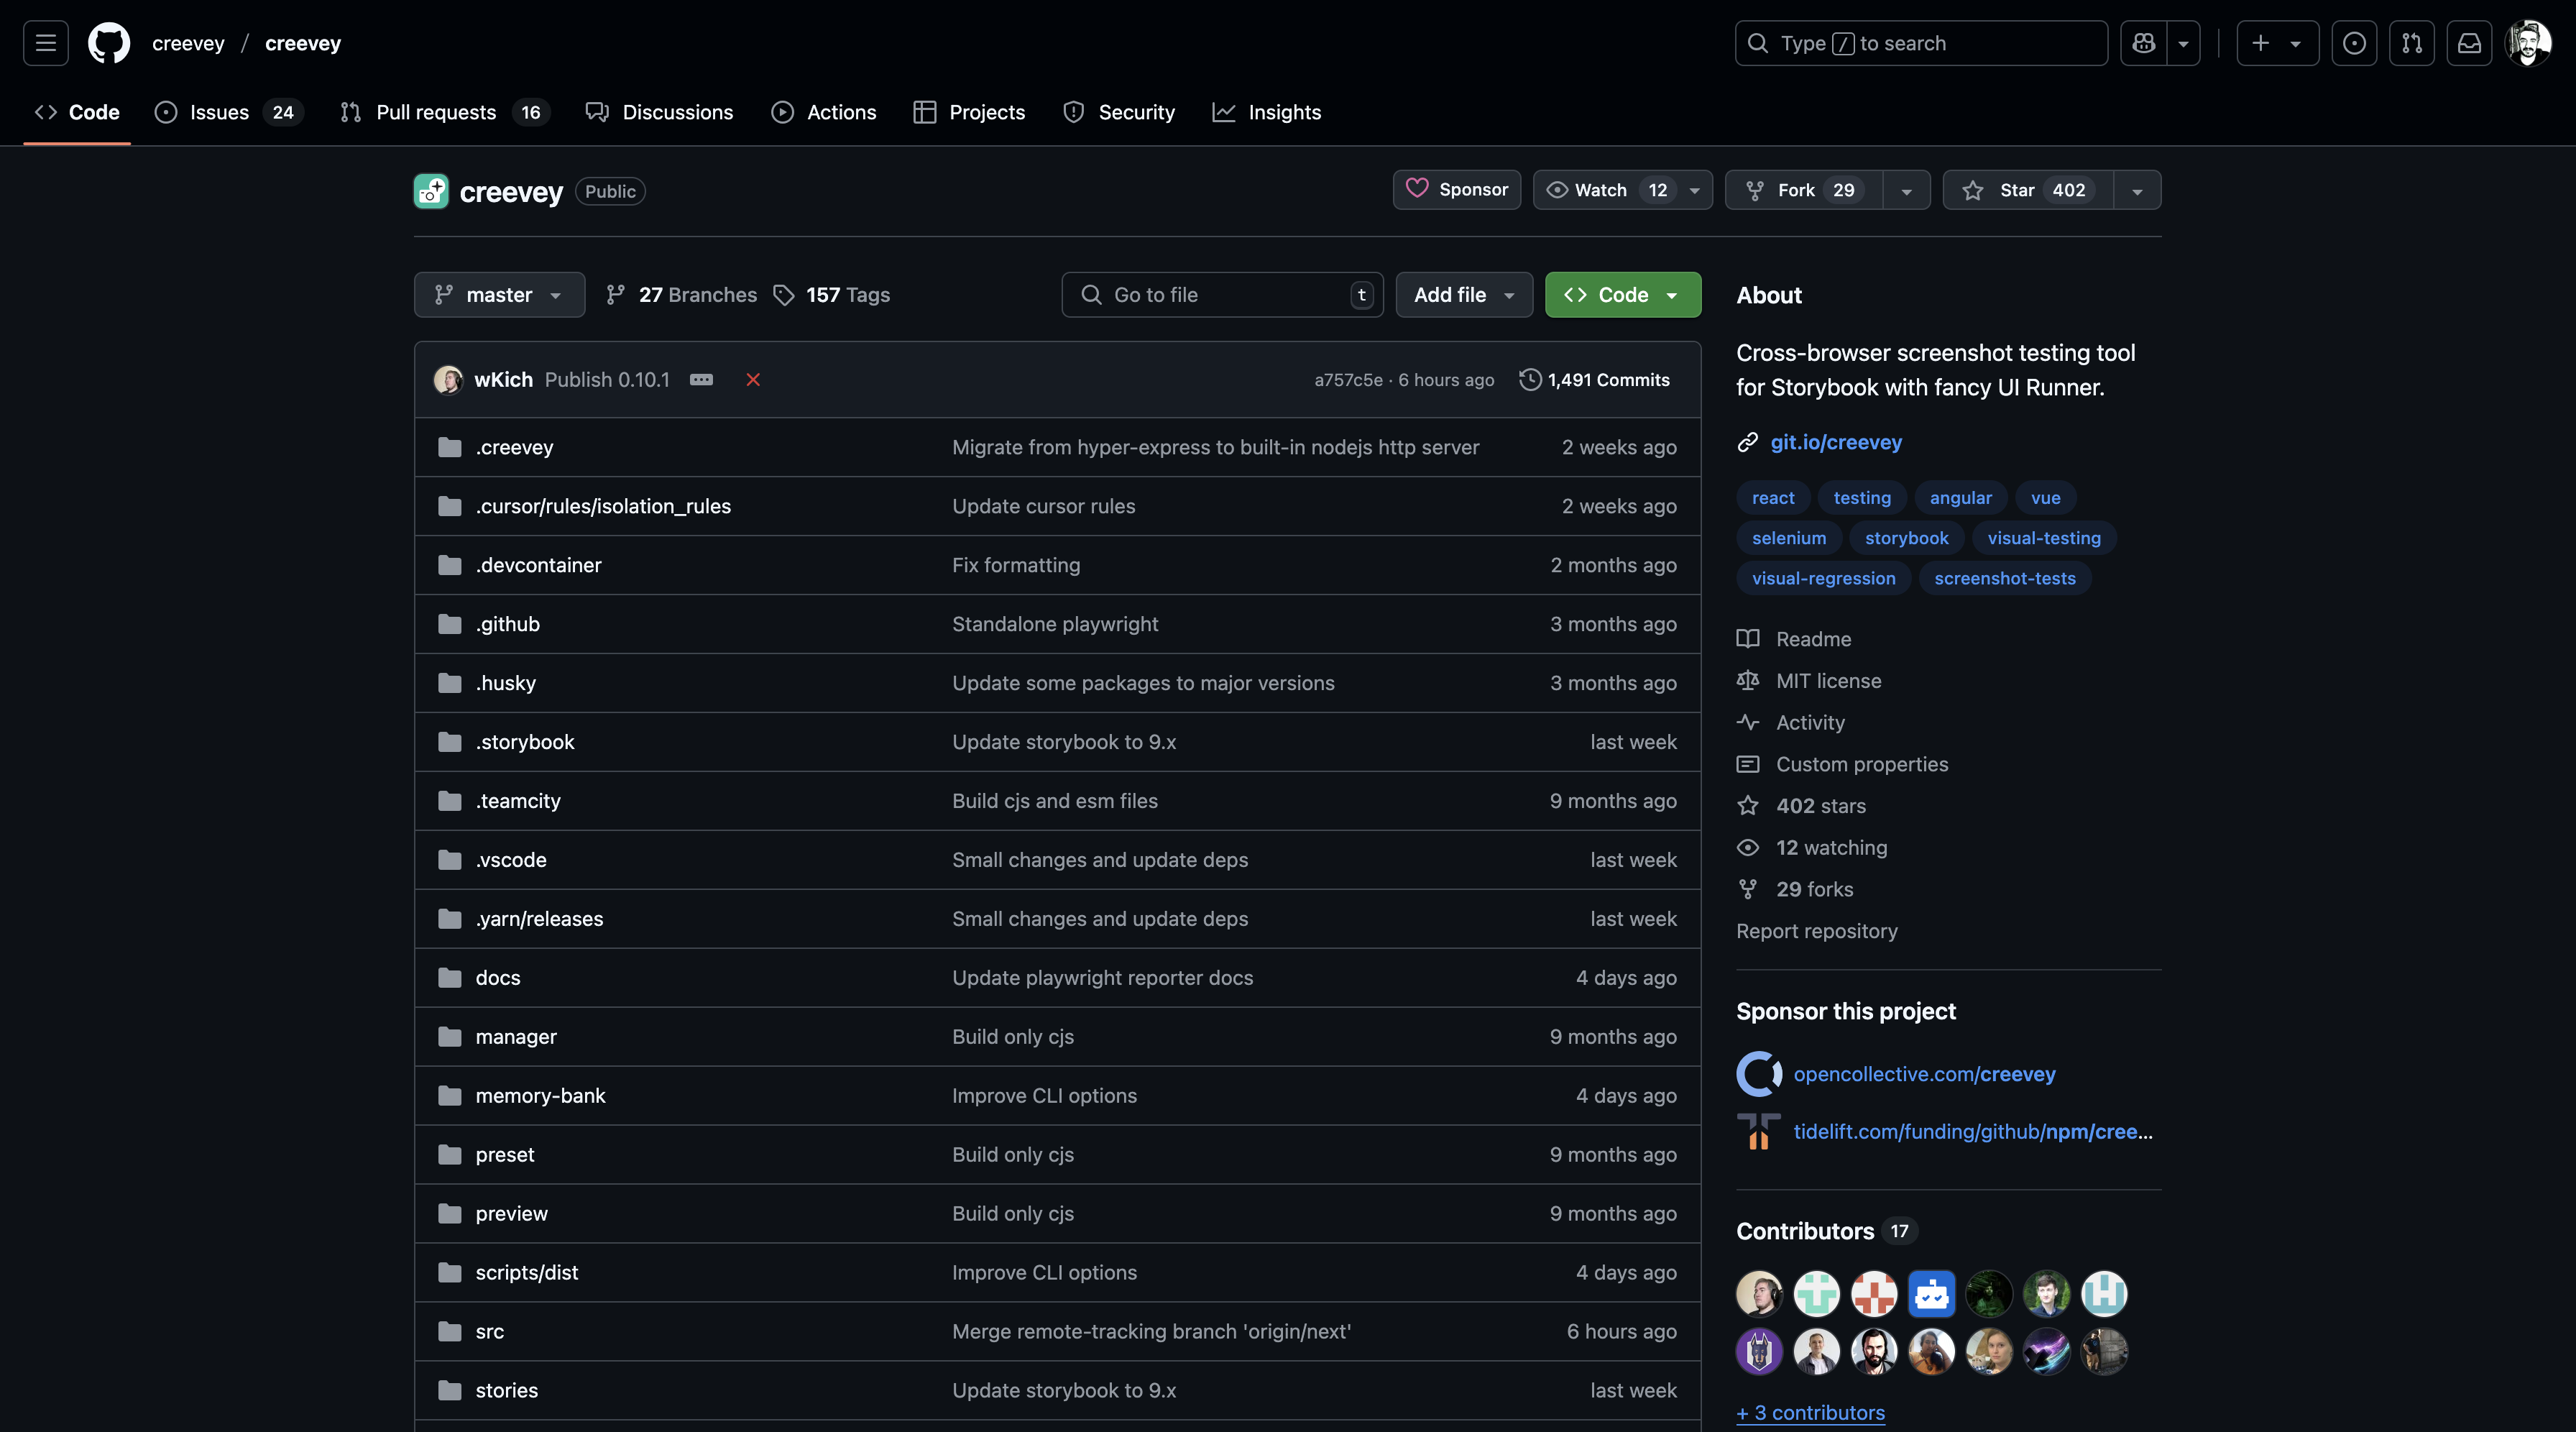Open Copilot chat icon in header
Screen dimensions: 2576x1432
(2143, 43)
